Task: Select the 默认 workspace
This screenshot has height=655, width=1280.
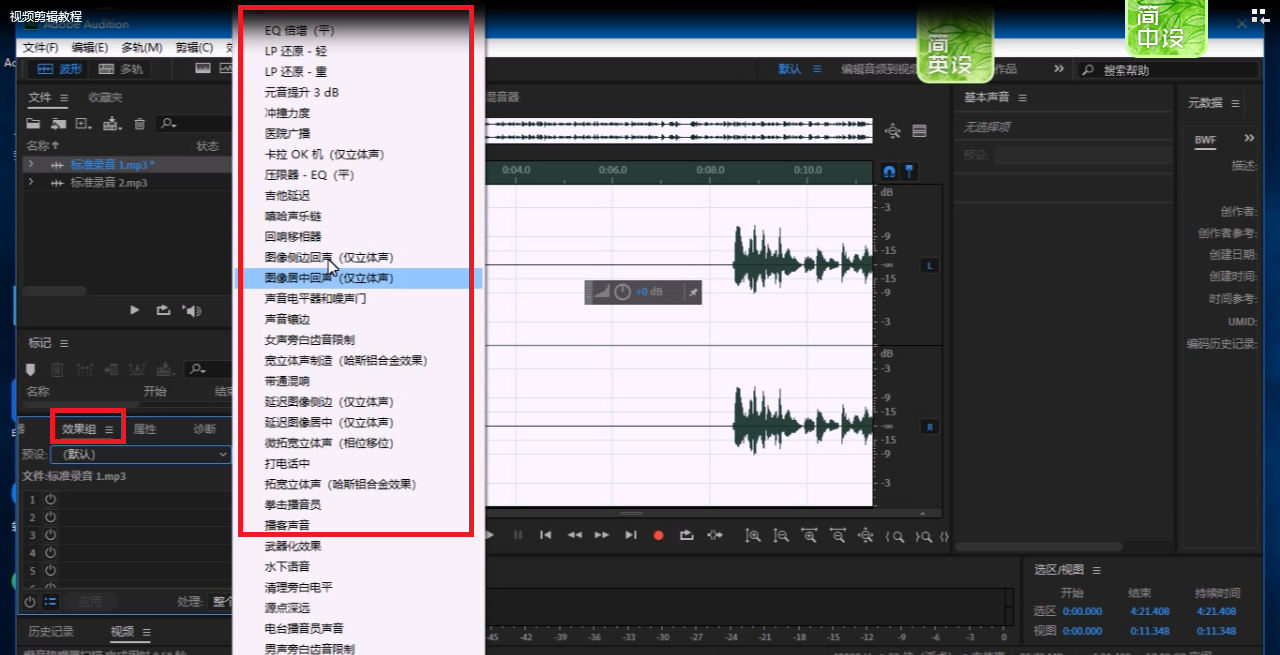Action: (x=790, y=69)
